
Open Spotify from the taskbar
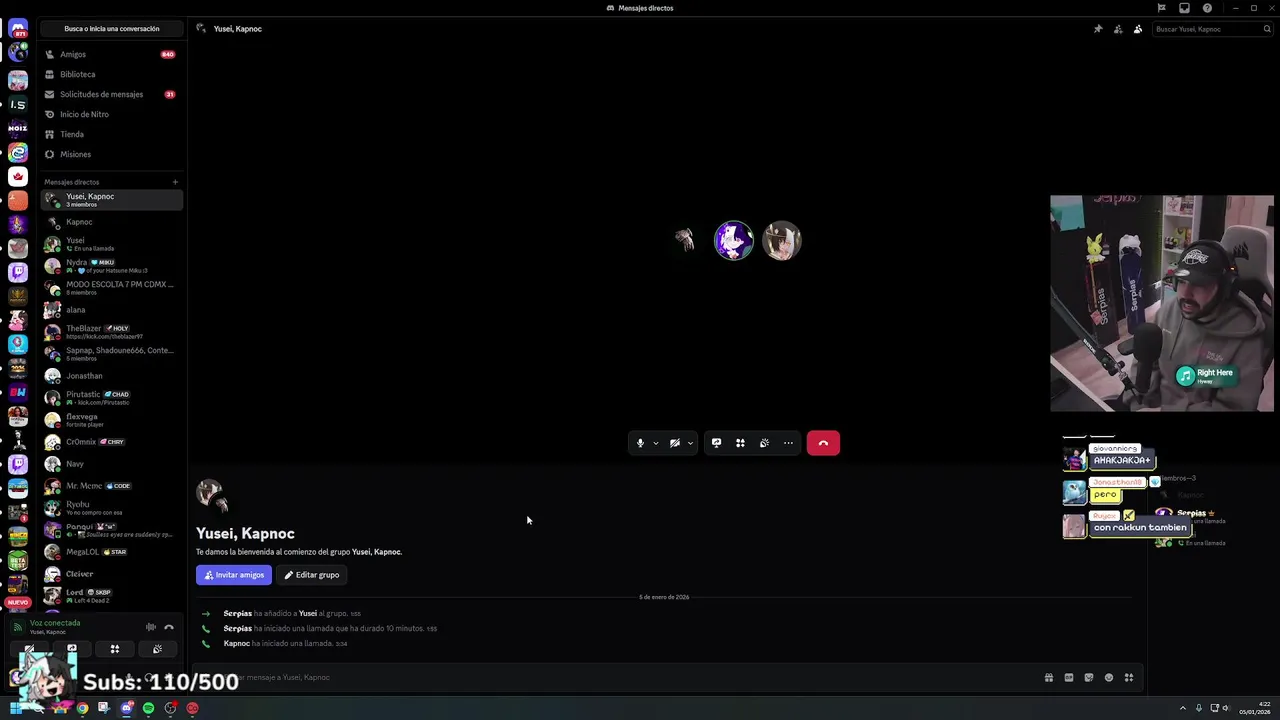point(148,708)
